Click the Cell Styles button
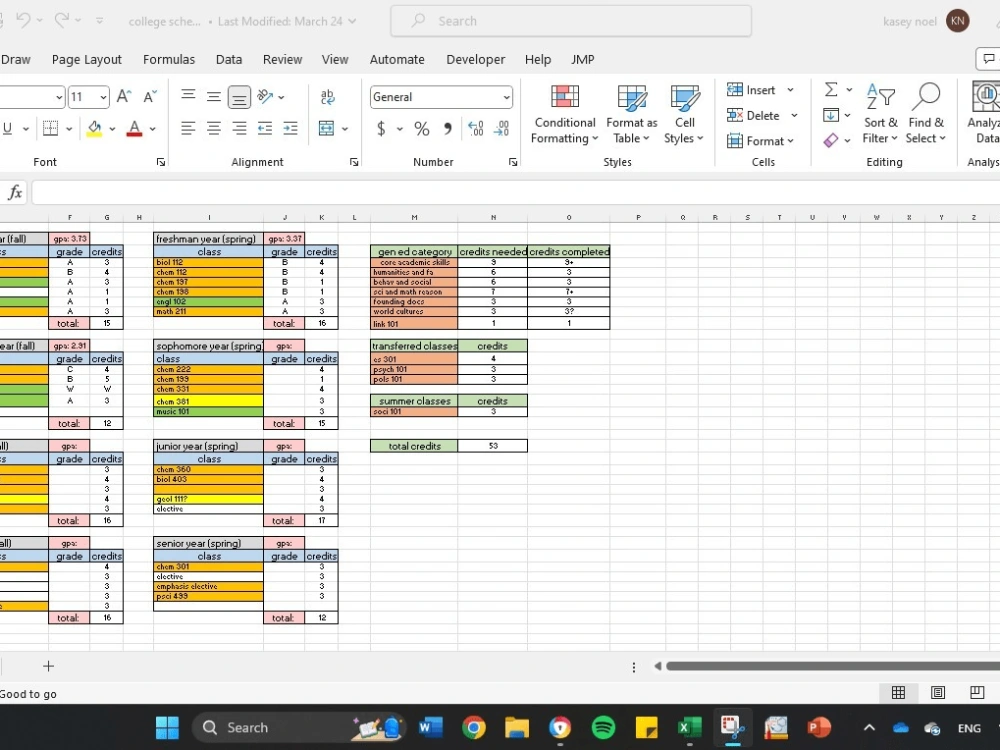The width and height of the screenshot is (1000, 750). click(x=684, y=115)
